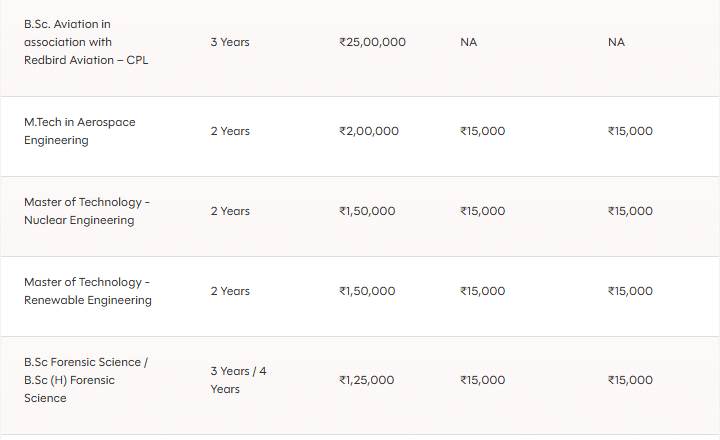Screen dimensions: 720x440
Task: Select the 2 Years duration for Aerospace Engineering
Action: click(230, 131)
